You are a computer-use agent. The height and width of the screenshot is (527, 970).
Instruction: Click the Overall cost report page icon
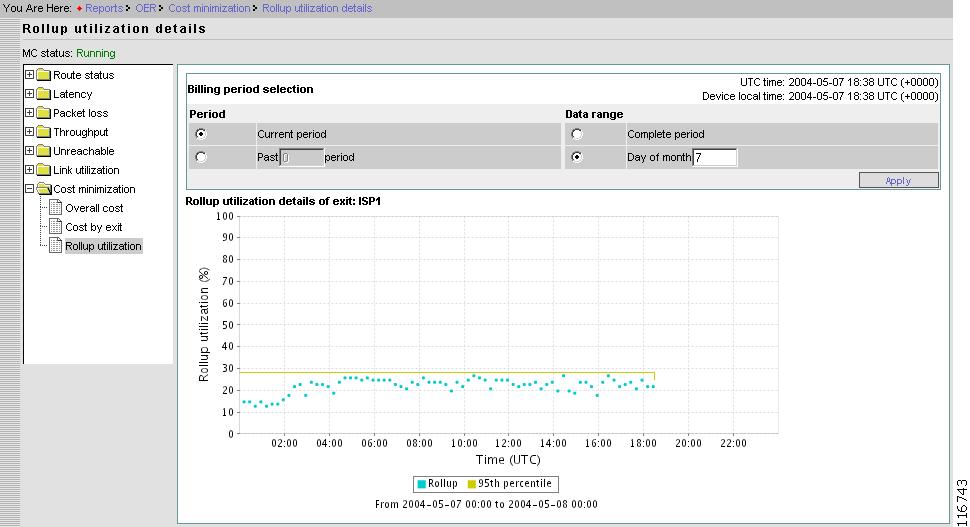pyautogui.click(x=56, y=208)
